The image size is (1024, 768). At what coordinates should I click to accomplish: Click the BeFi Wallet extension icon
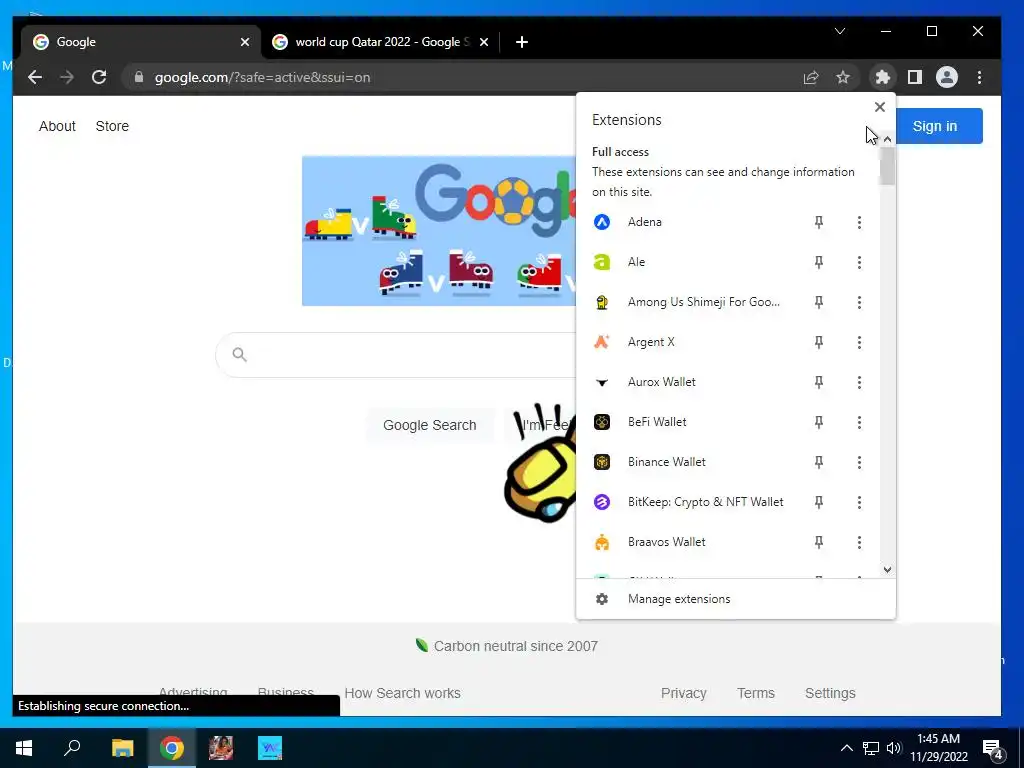(x=601, y=422)
